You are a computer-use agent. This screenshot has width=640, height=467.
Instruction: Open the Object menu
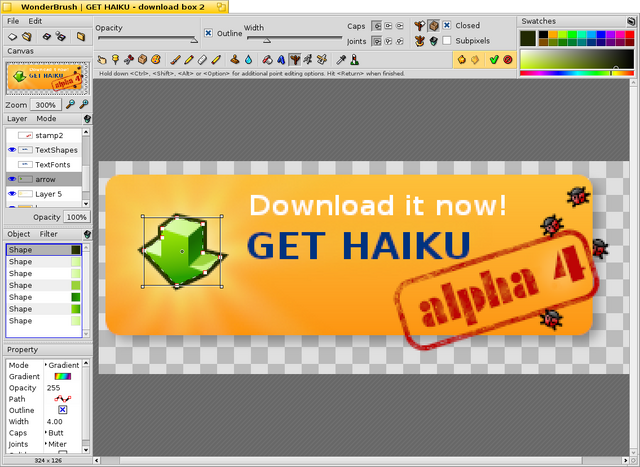click(19, 234)
